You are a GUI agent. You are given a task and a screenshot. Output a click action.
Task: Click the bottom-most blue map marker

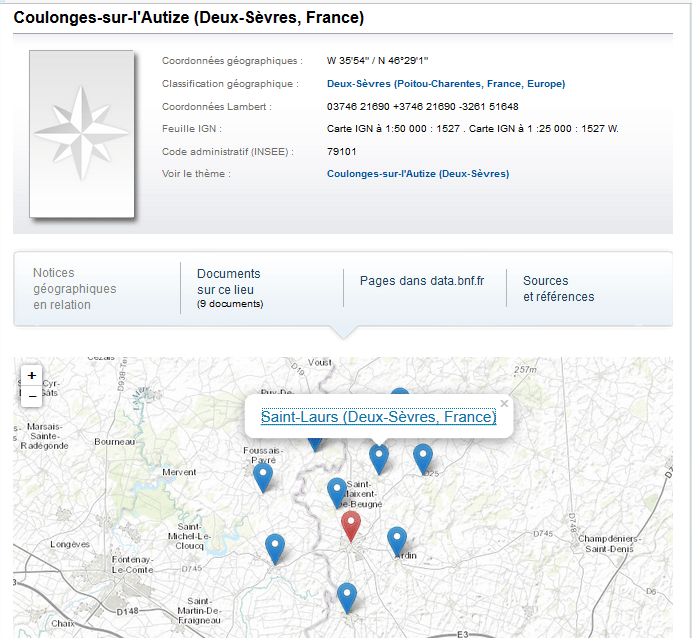click(x=347, y=595)
